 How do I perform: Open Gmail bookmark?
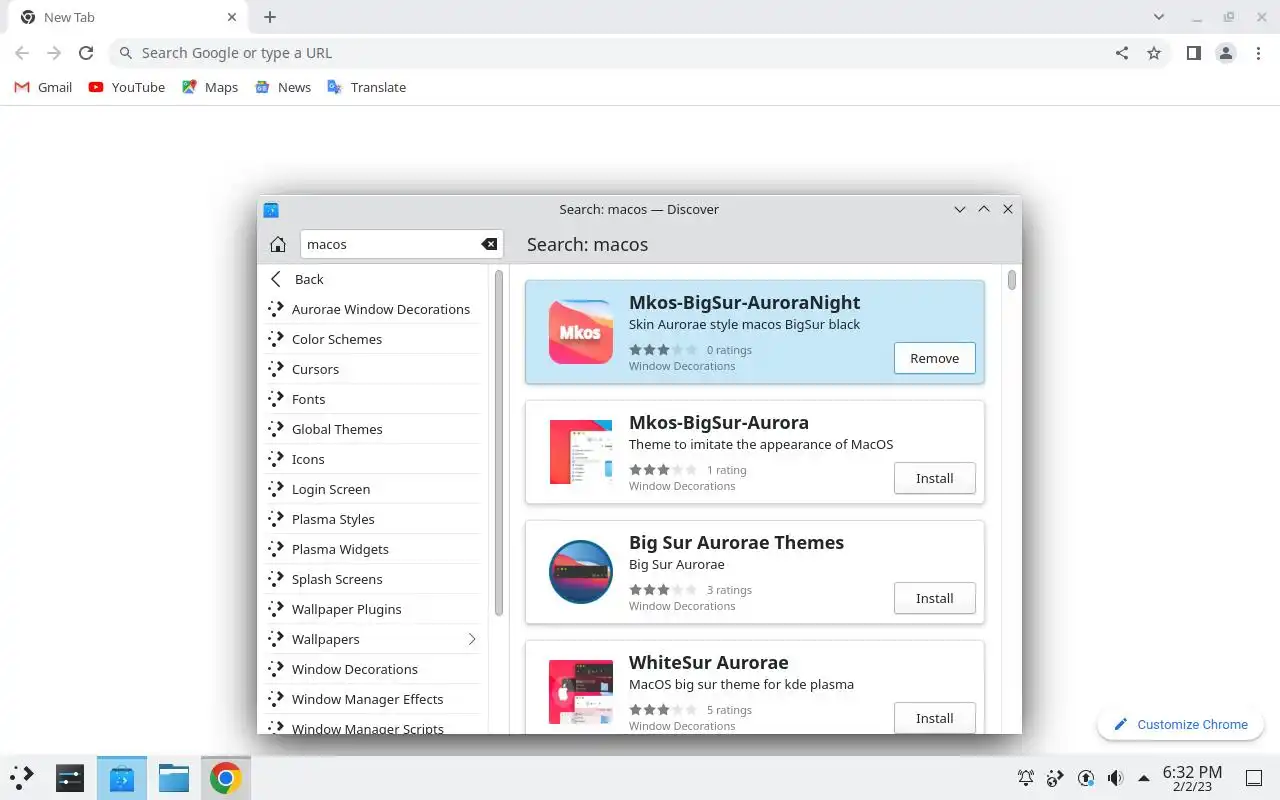coord(43,87)
